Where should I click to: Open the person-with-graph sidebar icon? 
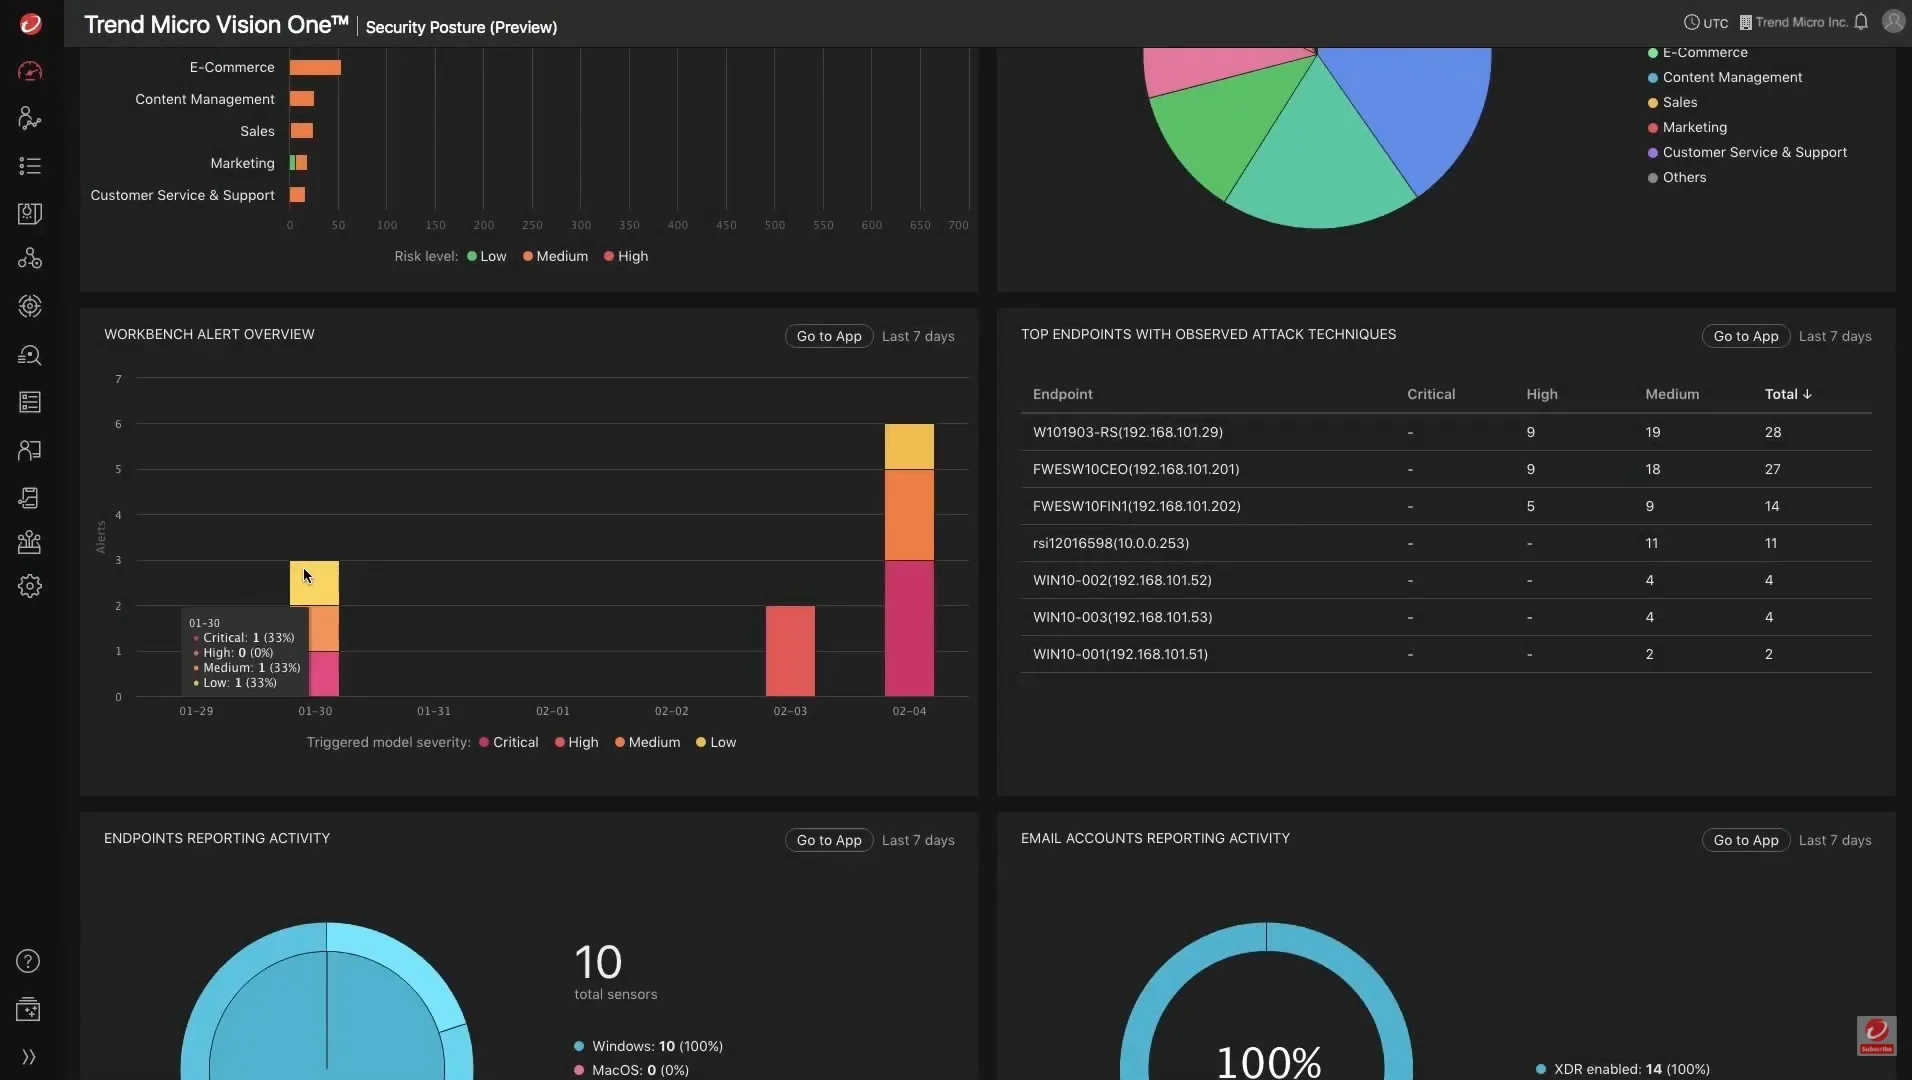pyautogui.click(x=30, y=119)
